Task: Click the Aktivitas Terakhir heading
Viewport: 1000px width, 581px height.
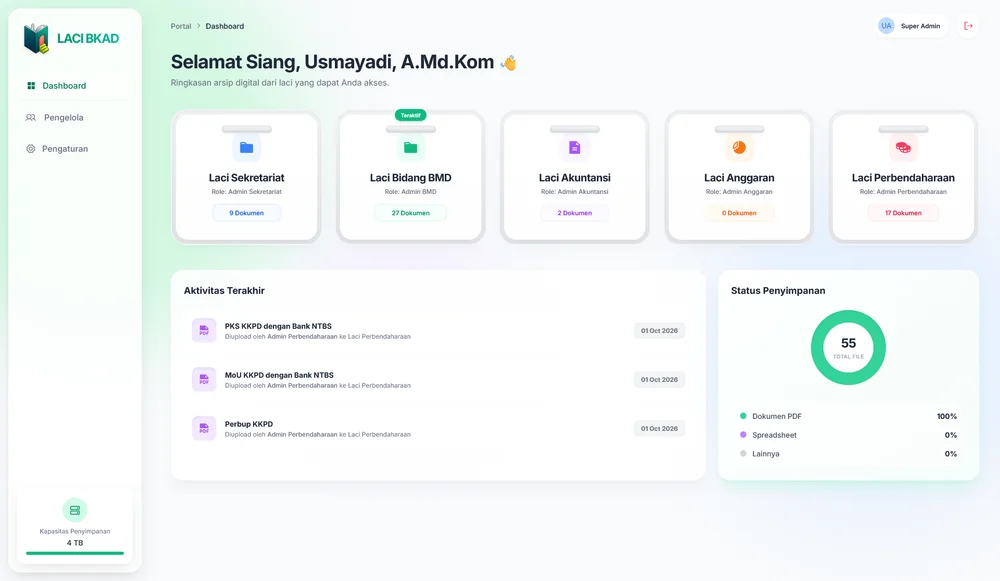Action: click(x=224, y=291)
